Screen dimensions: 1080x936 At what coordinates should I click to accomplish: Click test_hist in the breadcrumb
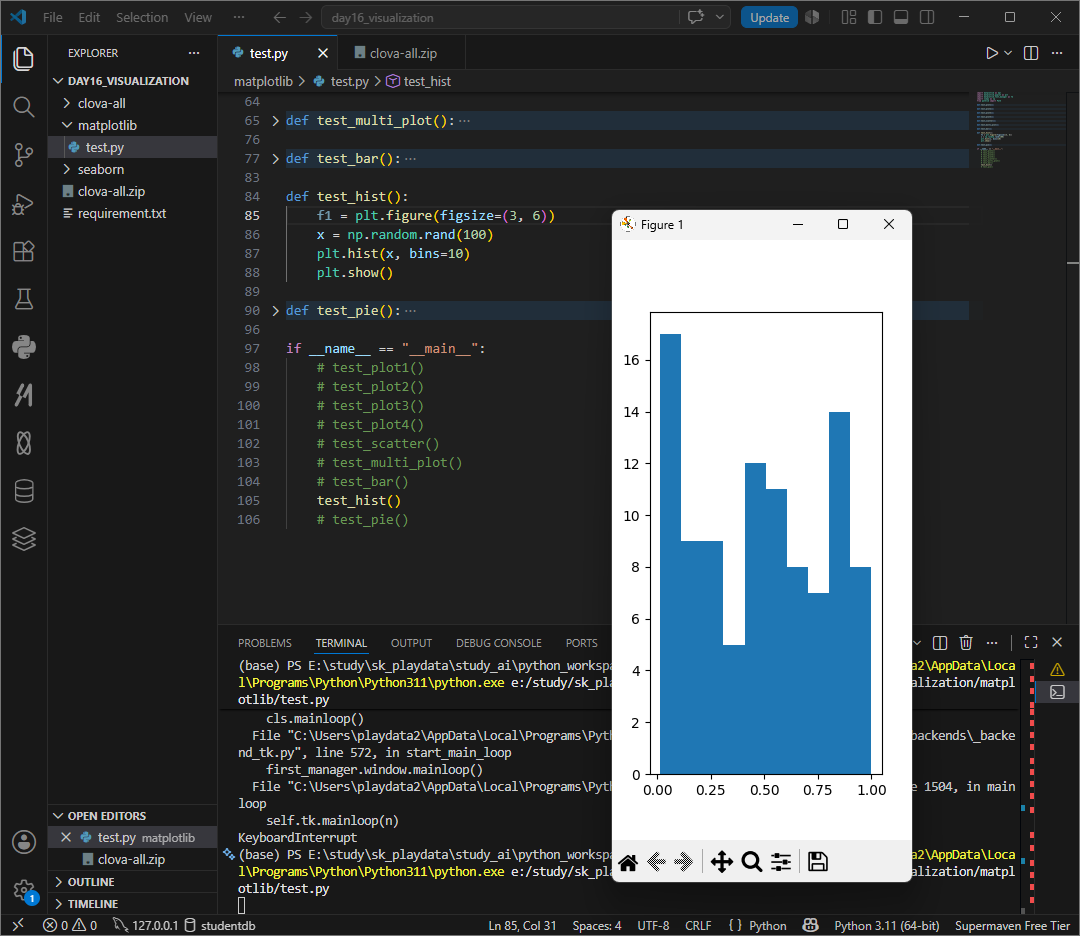tap(427, 81)
